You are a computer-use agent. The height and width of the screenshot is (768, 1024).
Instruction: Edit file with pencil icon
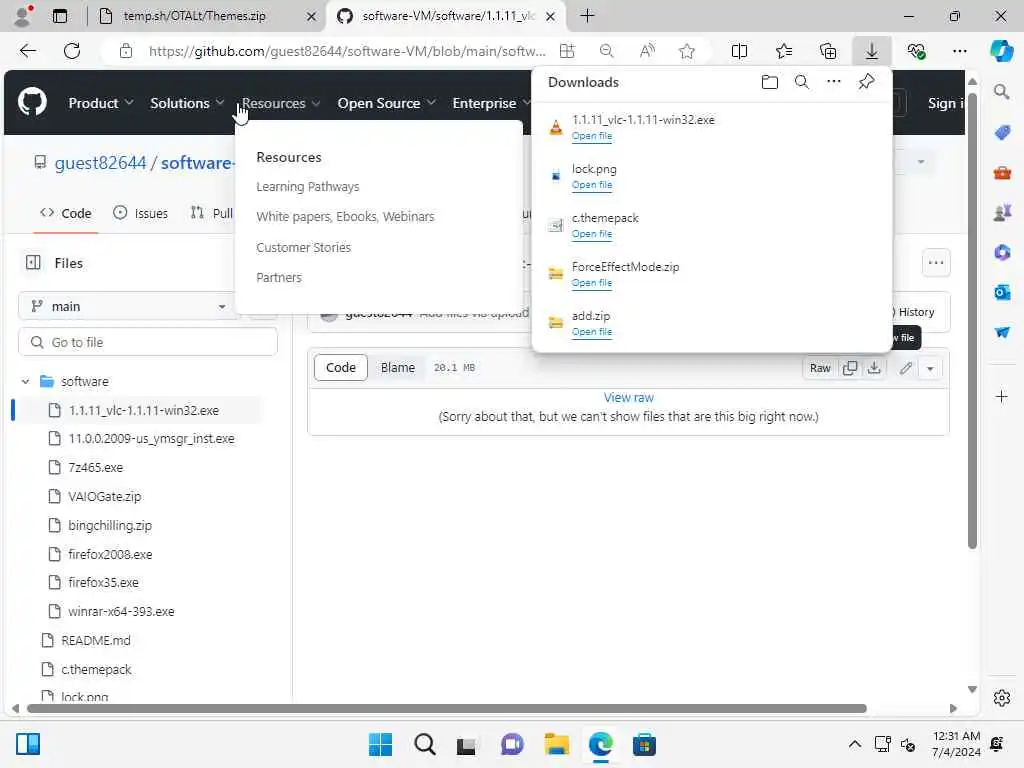pyautogui.click(x=905, y=368)
